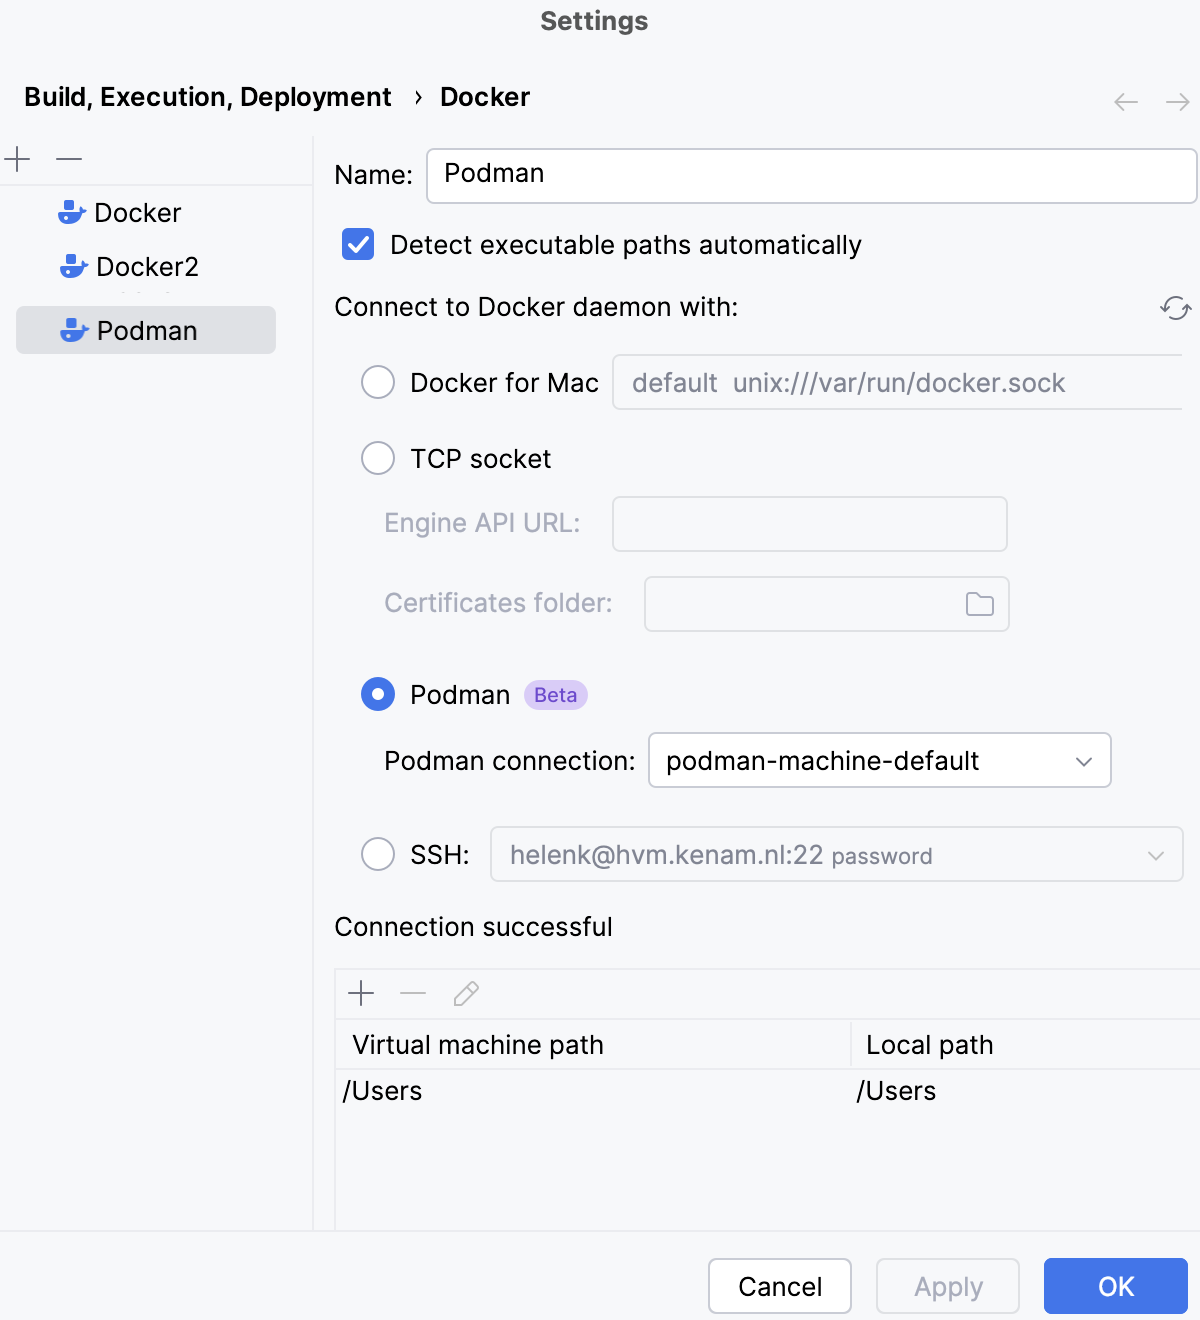Click the Docker whale icon beside Docker2
The image size is (1200, 1320).
pyautogui.click(x=73, y=267)
